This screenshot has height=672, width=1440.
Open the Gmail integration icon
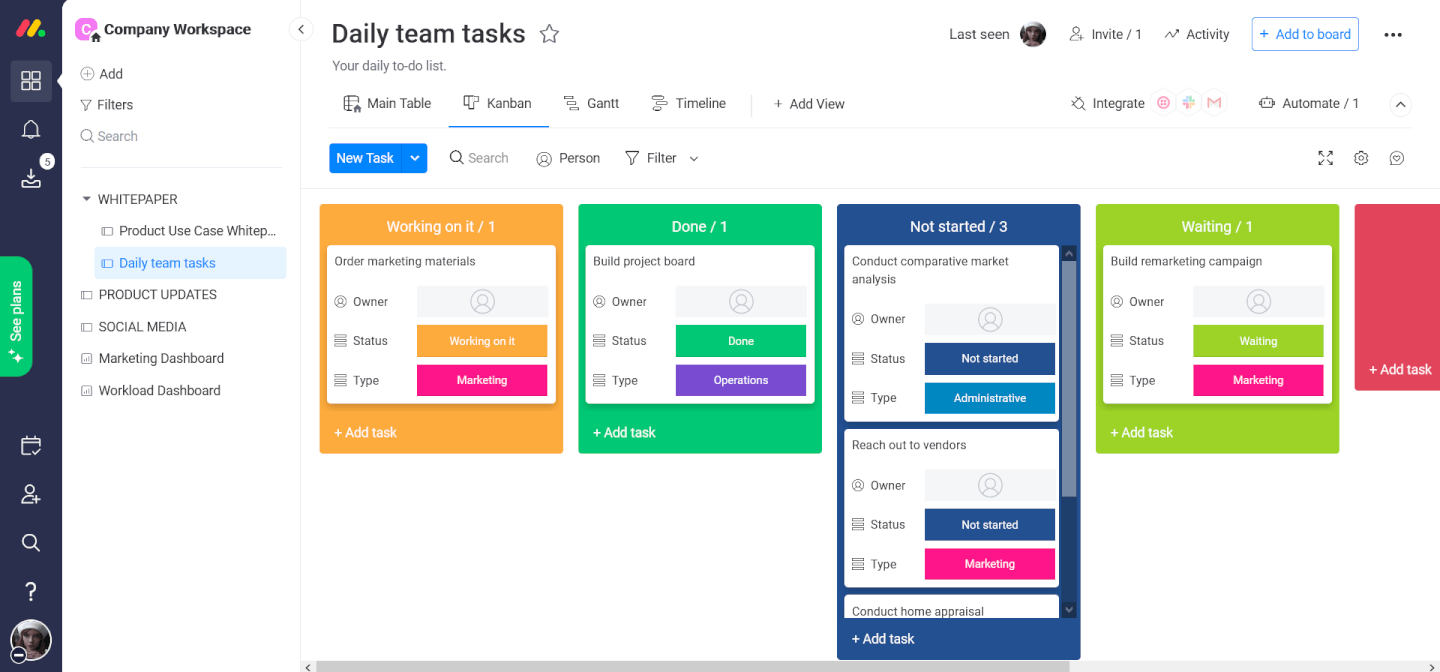coord(1214,102)
